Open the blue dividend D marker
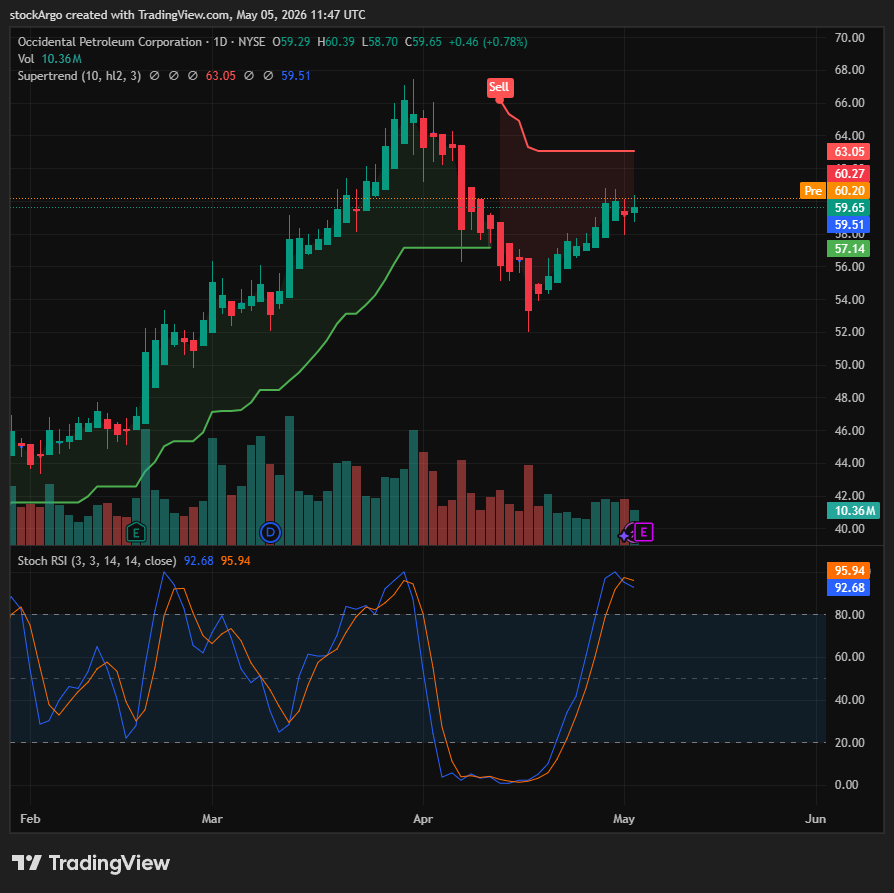 pos(270,533)
